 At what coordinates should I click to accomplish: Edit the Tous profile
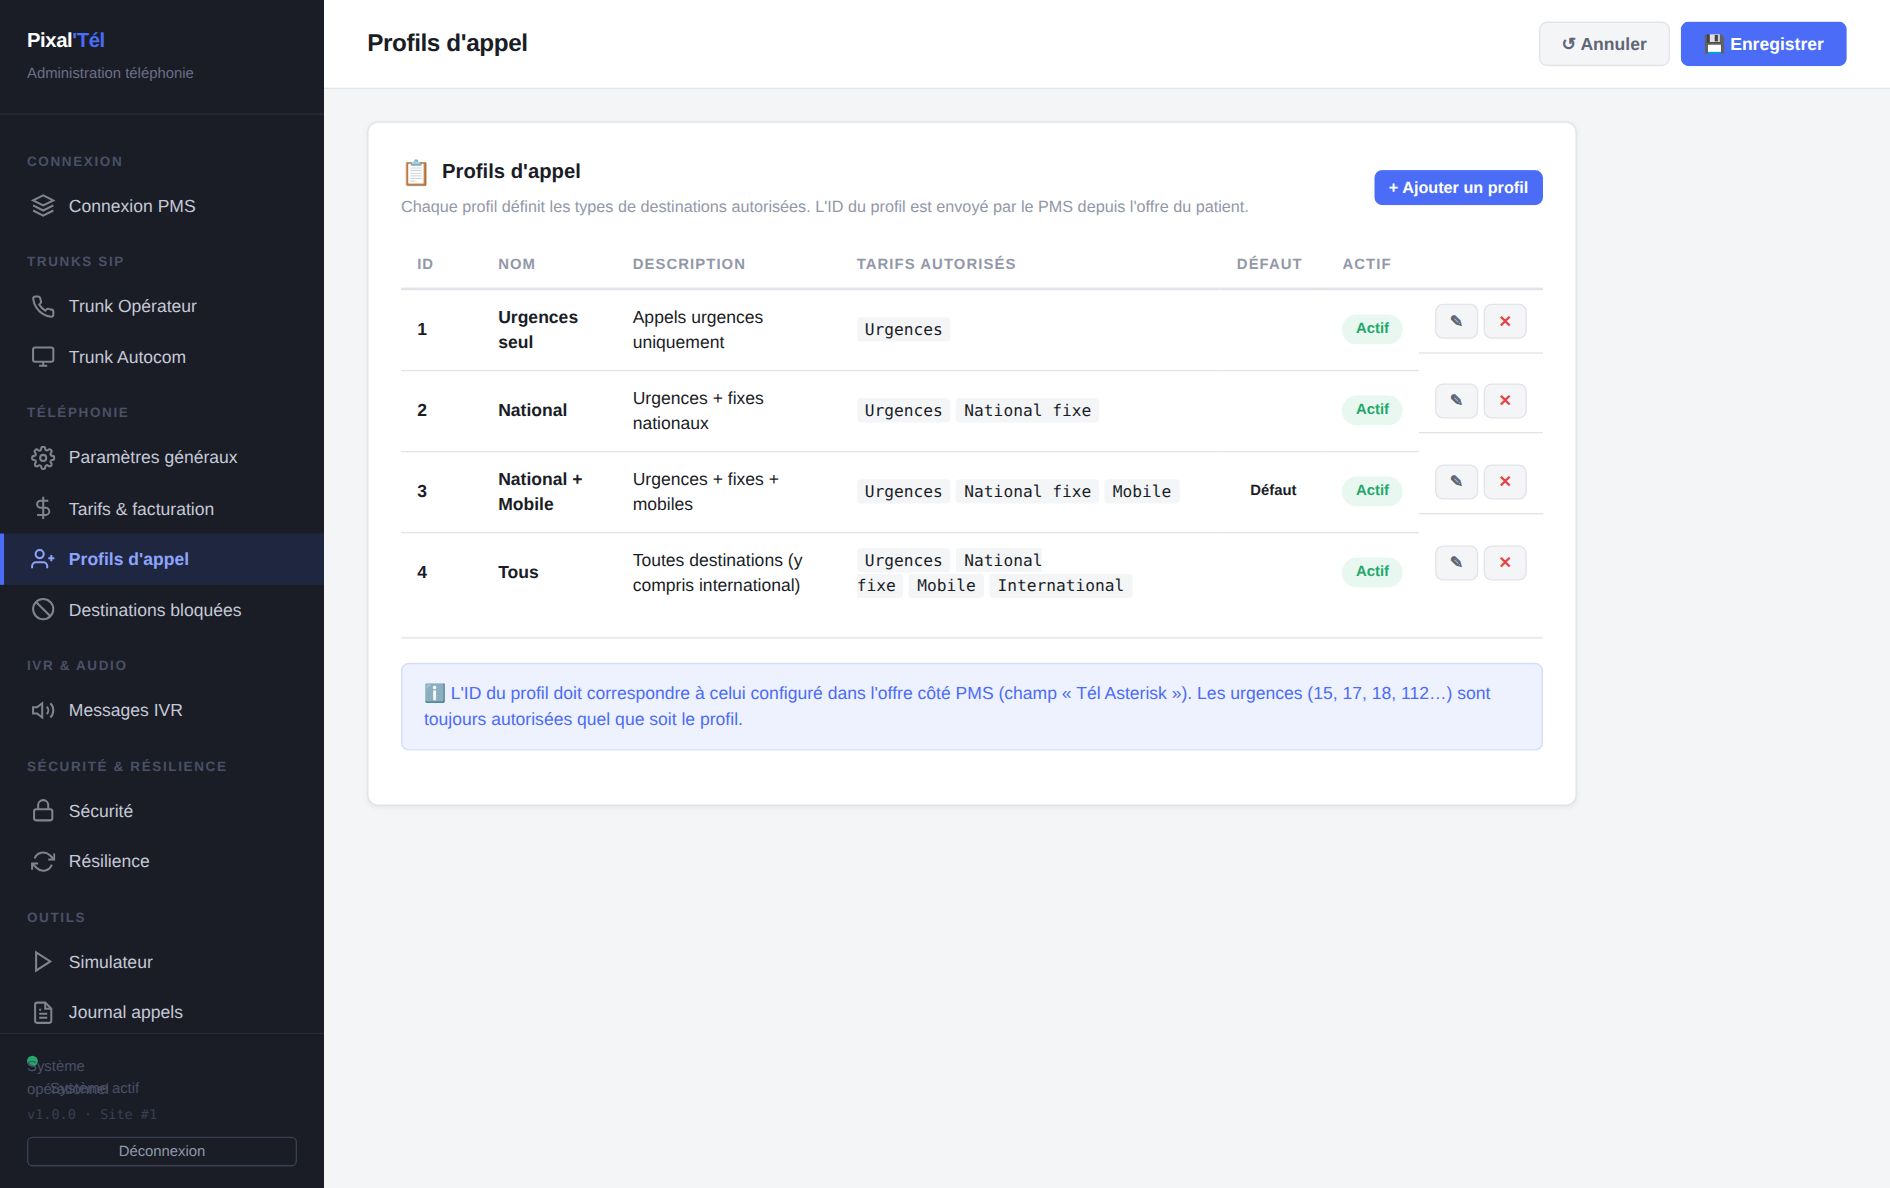point(1456,562)
